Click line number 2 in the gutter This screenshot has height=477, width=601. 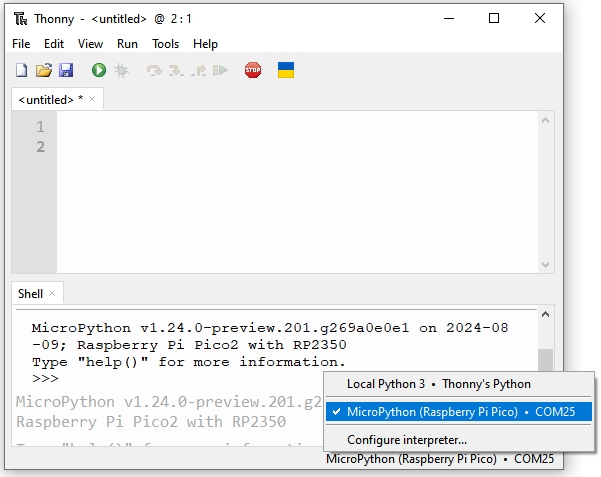pyautogui.click(x=40, y=147)
